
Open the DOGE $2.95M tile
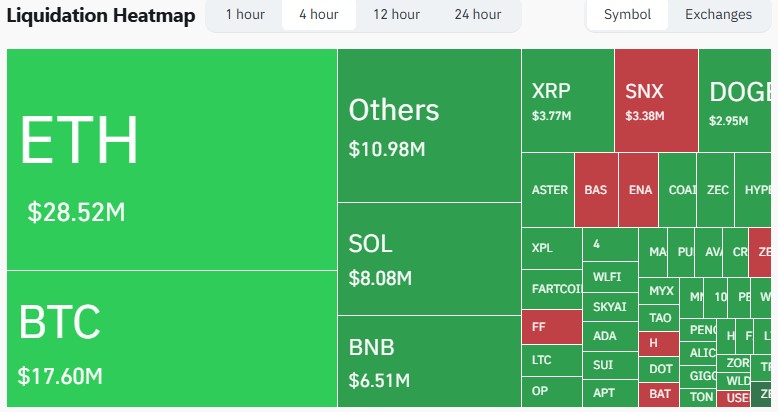click(x=738, y=100)
